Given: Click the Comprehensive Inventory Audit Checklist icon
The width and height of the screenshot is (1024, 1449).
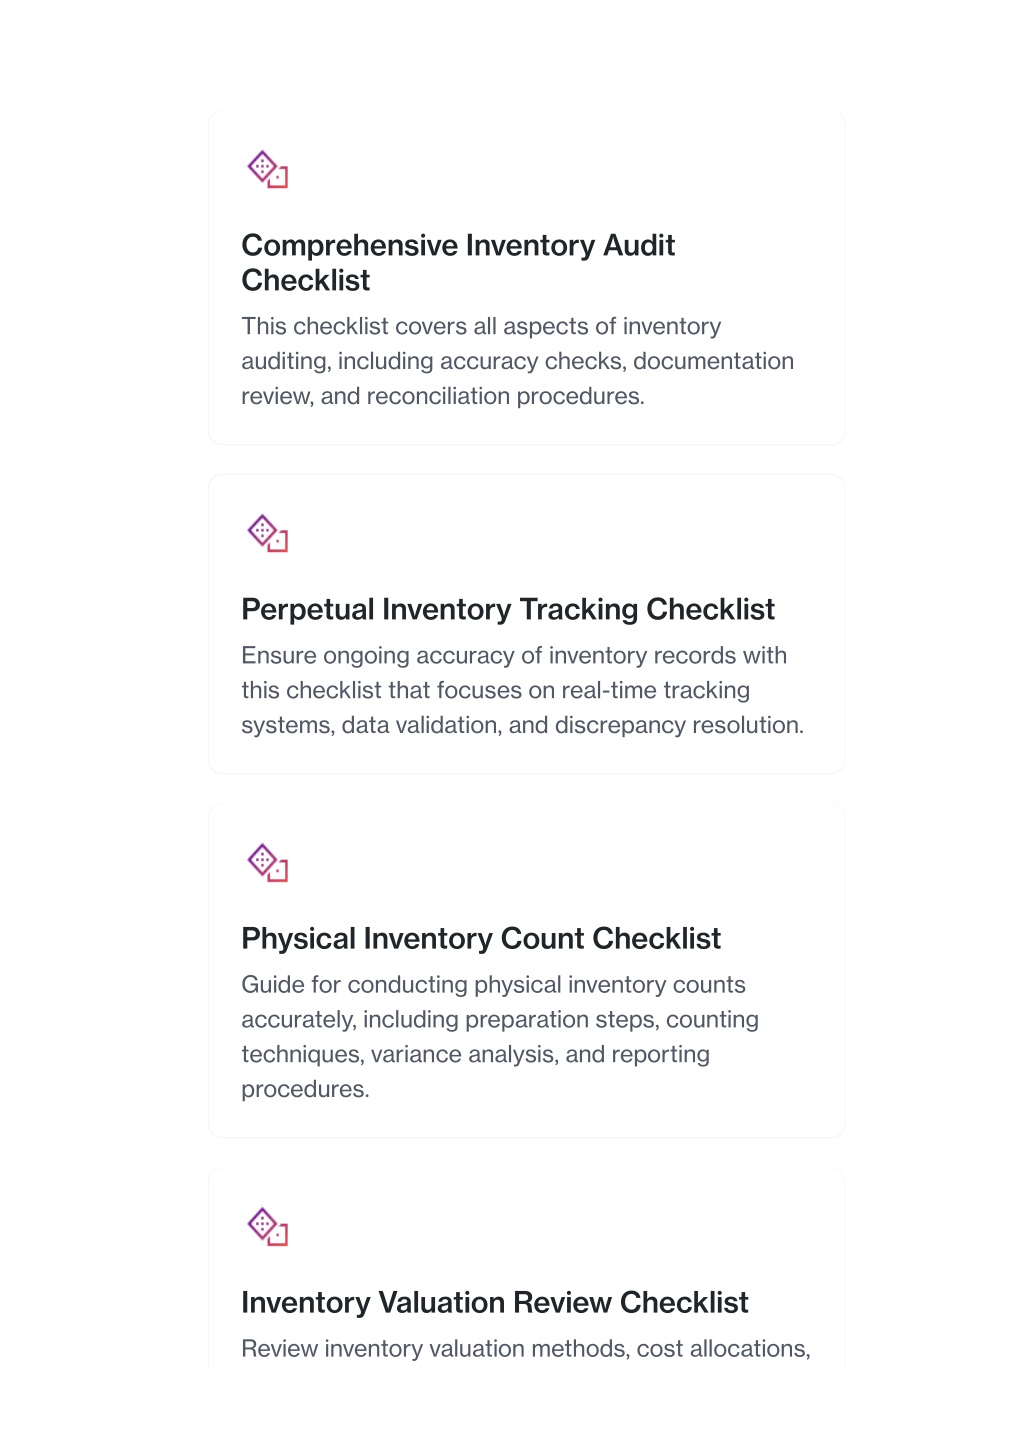Looking at the screenshot, I should [268, 170].
